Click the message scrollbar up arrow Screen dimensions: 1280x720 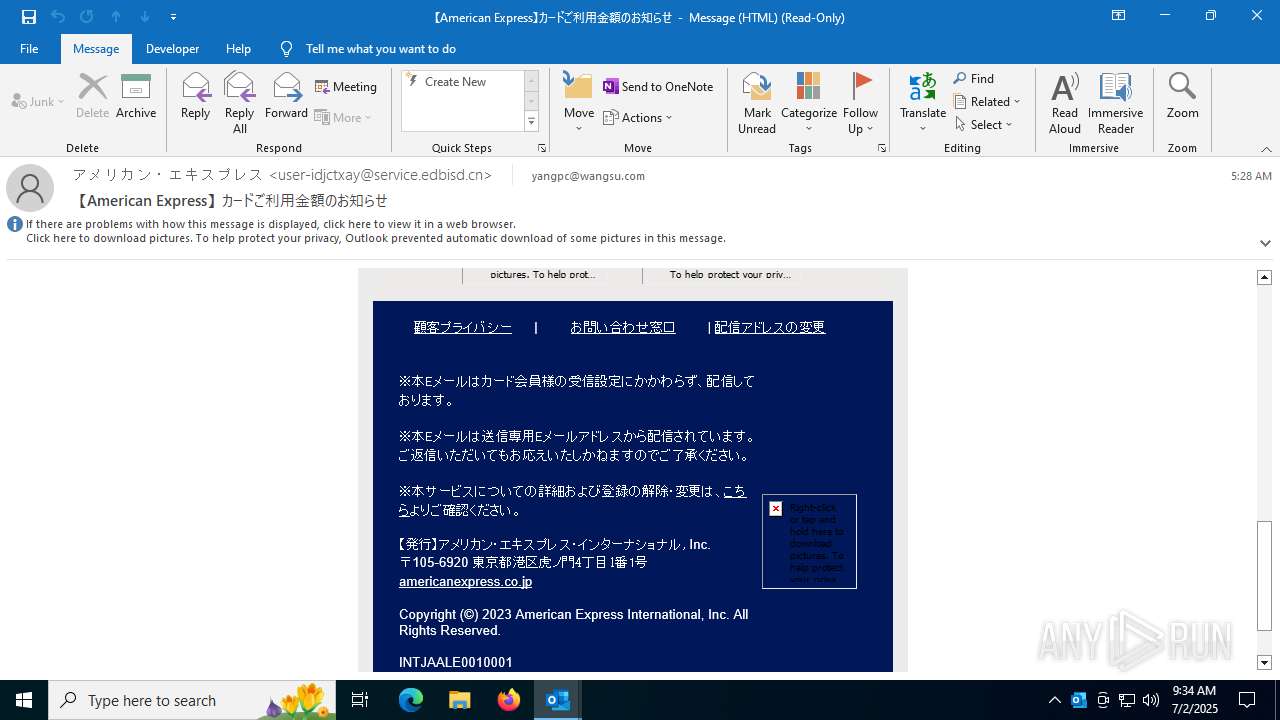point(1265,277)
